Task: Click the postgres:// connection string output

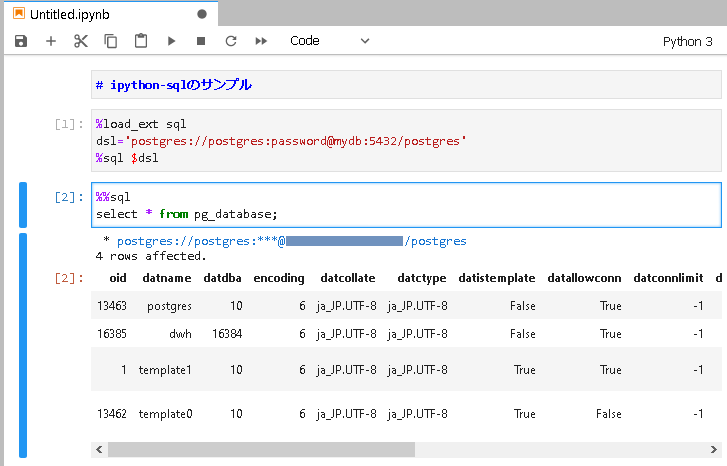Action: (292, 241)
